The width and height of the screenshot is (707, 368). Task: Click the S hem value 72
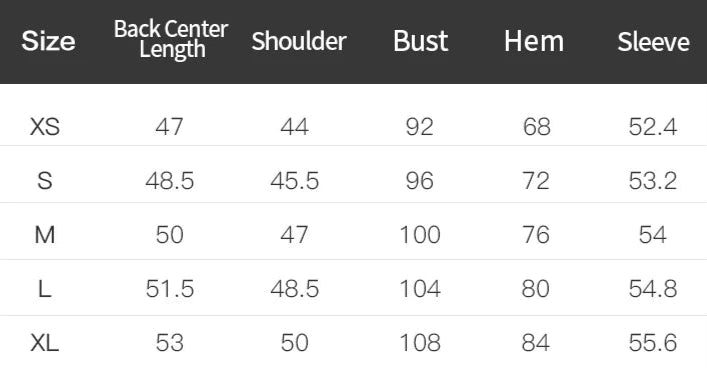point(536,180)
